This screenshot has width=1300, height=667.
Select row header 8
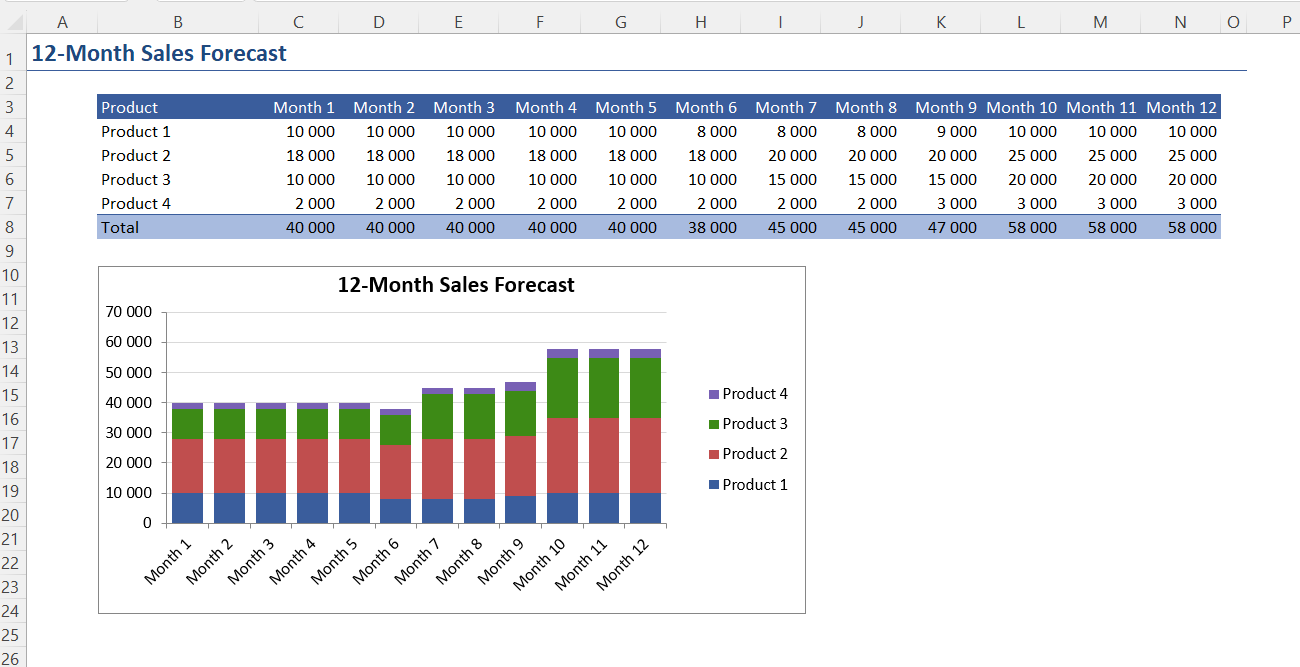click(x=10, y=227)
